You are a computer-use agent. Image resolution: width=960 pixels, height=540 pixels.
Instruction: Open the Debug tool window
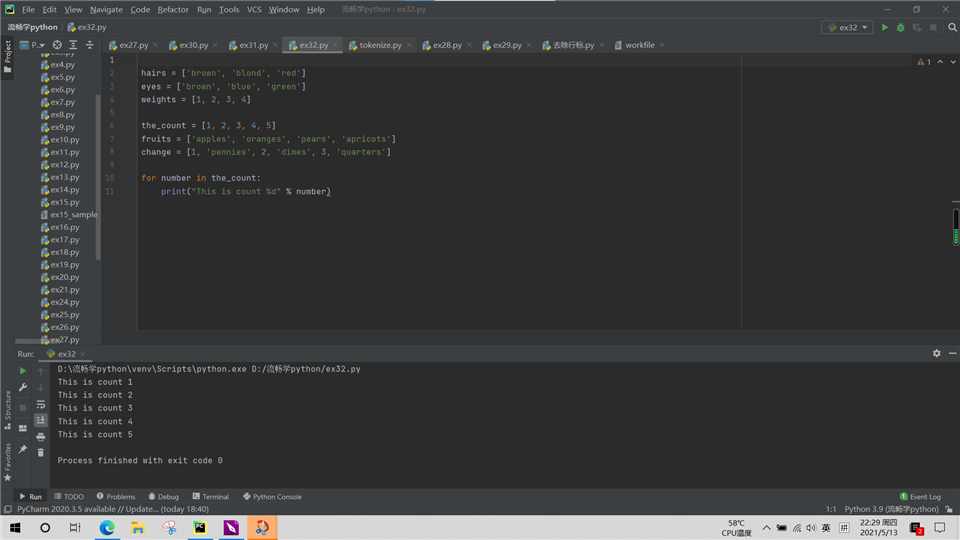click(x=163, y=497)
